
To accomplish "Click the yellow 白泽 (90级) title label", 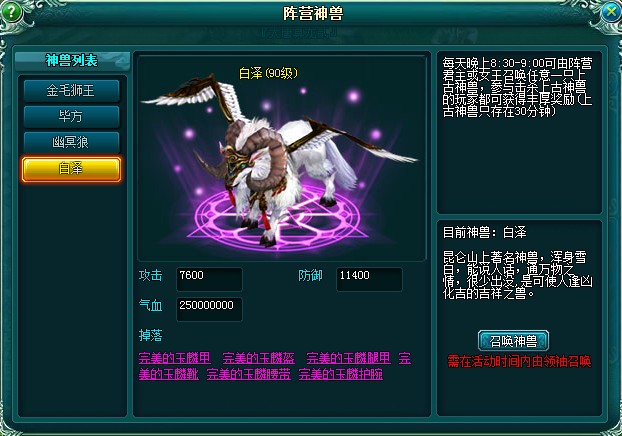I will click(x=268, y=73).
